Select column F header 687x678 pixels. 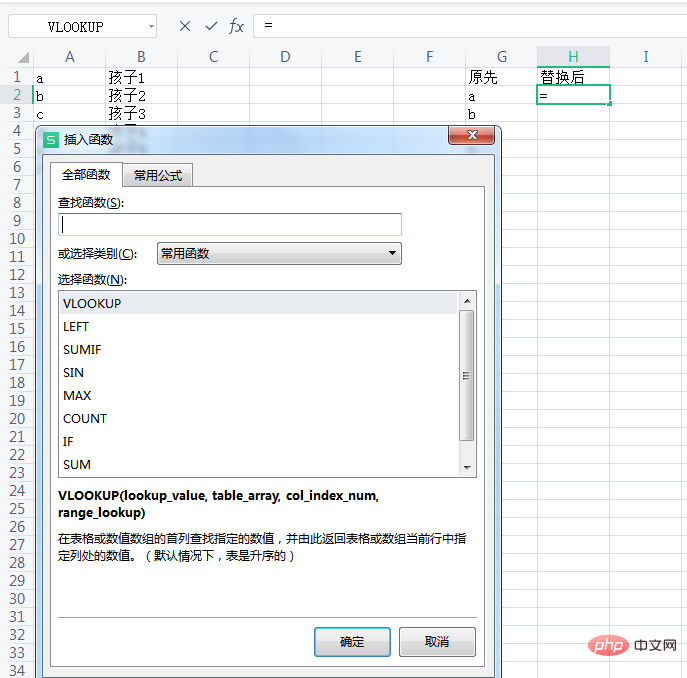(429, 57)
